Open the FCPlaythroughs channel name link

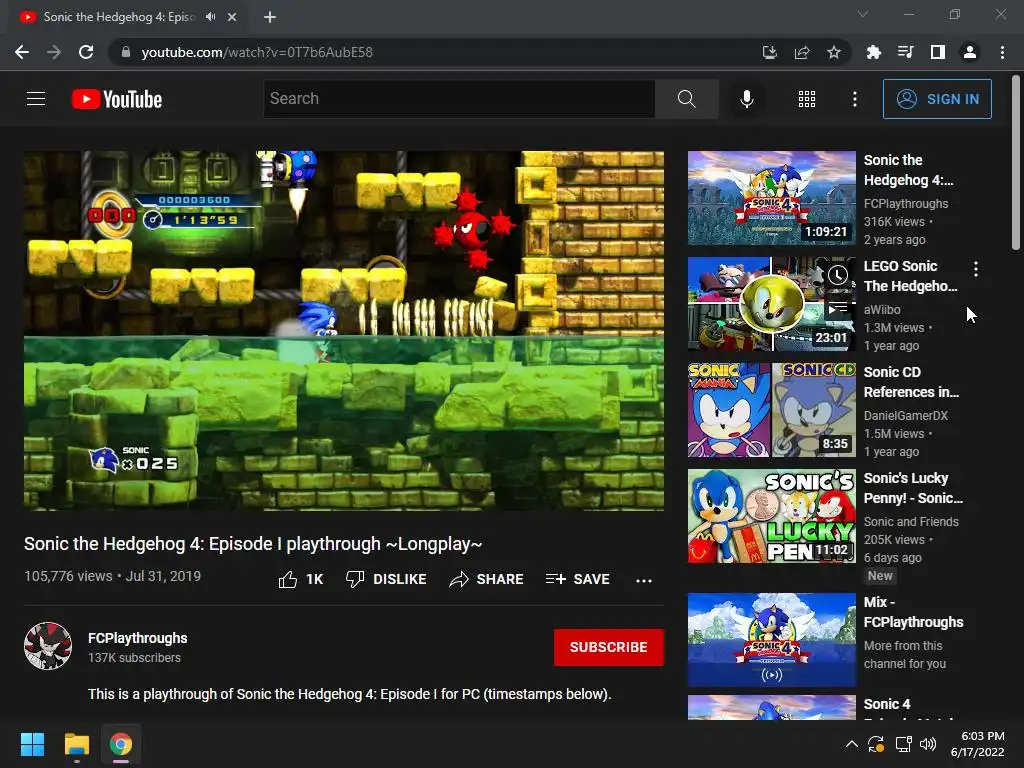click(138, 638)
